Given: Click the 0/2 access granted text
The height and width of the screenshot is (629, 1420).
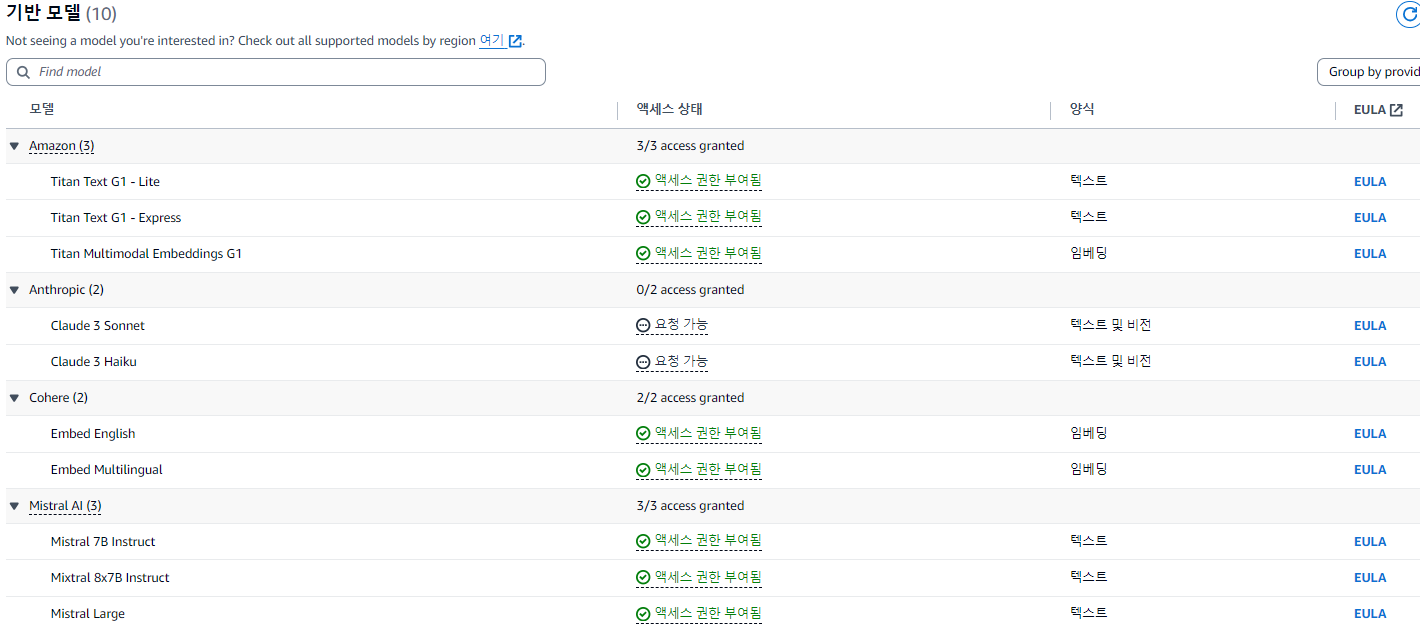Looking at the screenshot, I should pos(690,290).
